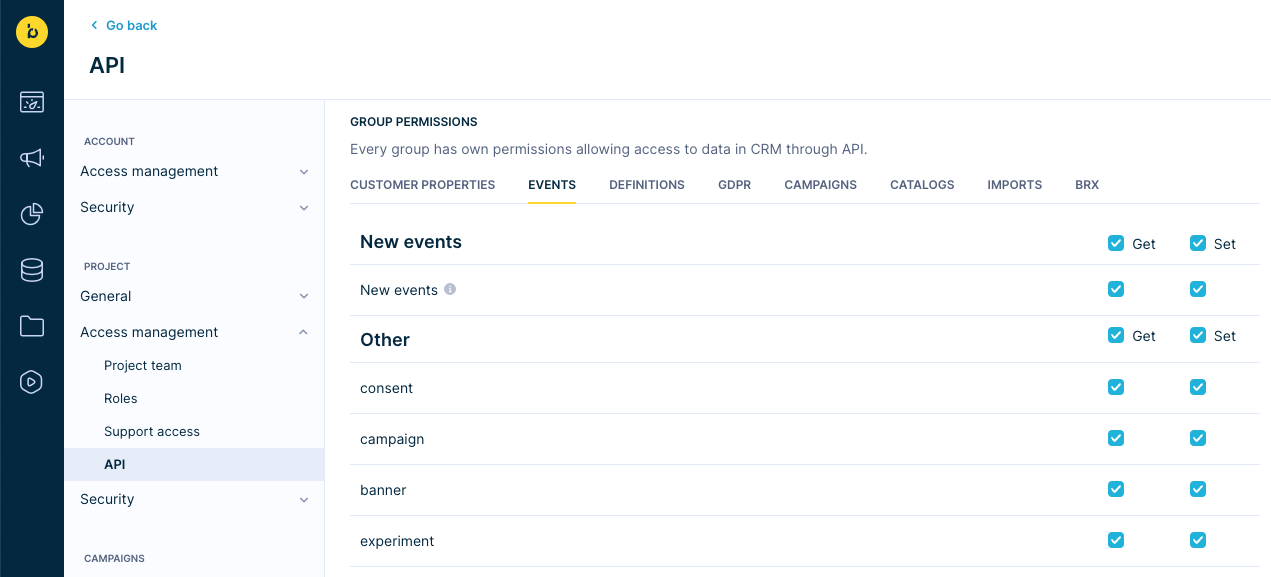Switch to Campaigns tab
1271x577 pixels.
pos(820,185)
